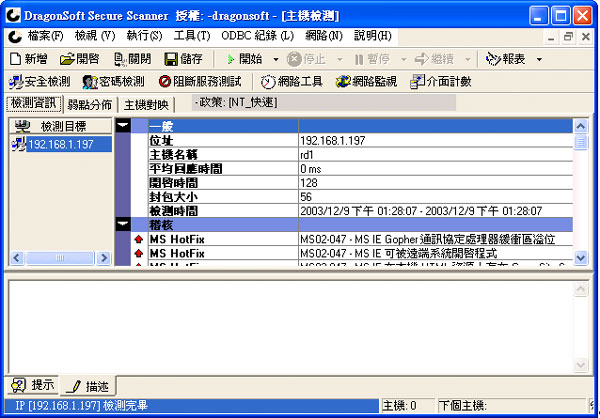Collapse the 稽核 audit section
The height and width of the screenshot is (418, 600).
coord(123,225)
